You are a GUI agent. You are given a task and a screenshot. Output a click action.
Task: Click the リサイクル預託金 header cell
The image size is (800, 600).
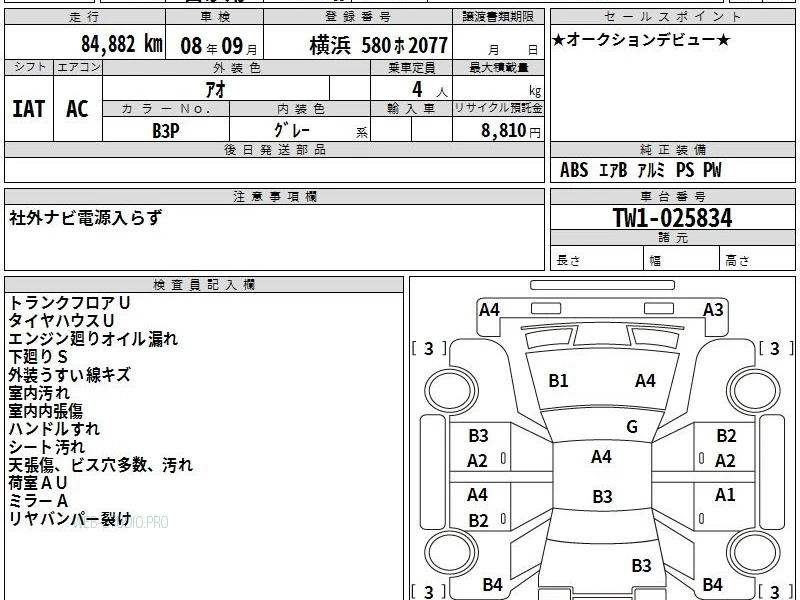(x=498, y=109)
